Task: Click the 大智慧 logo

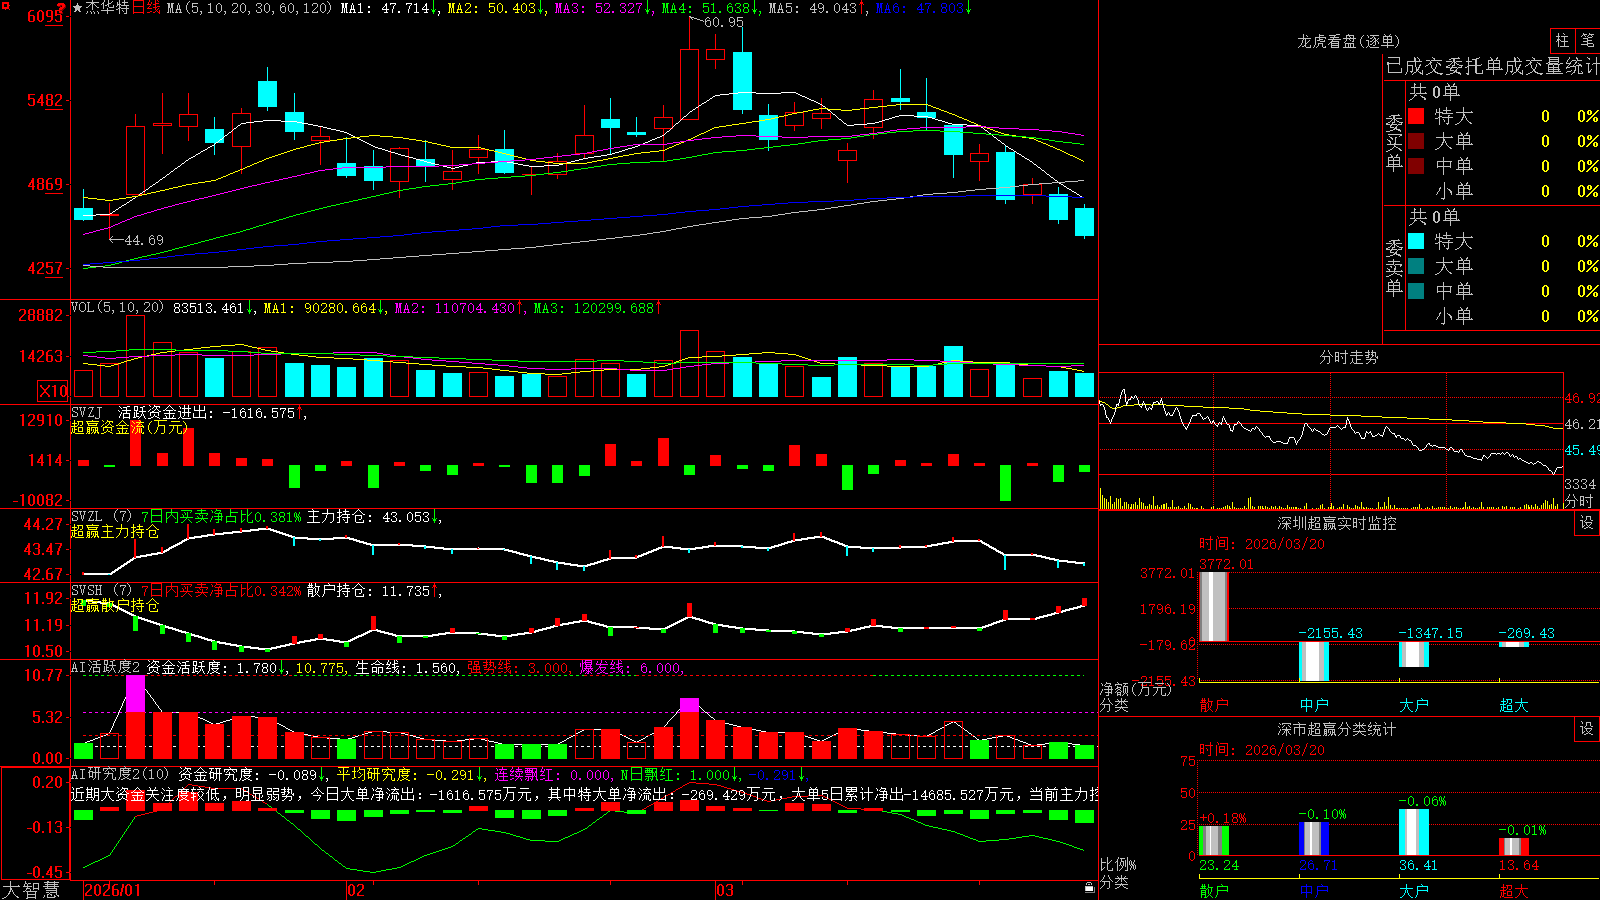Action: pos(31,890)
